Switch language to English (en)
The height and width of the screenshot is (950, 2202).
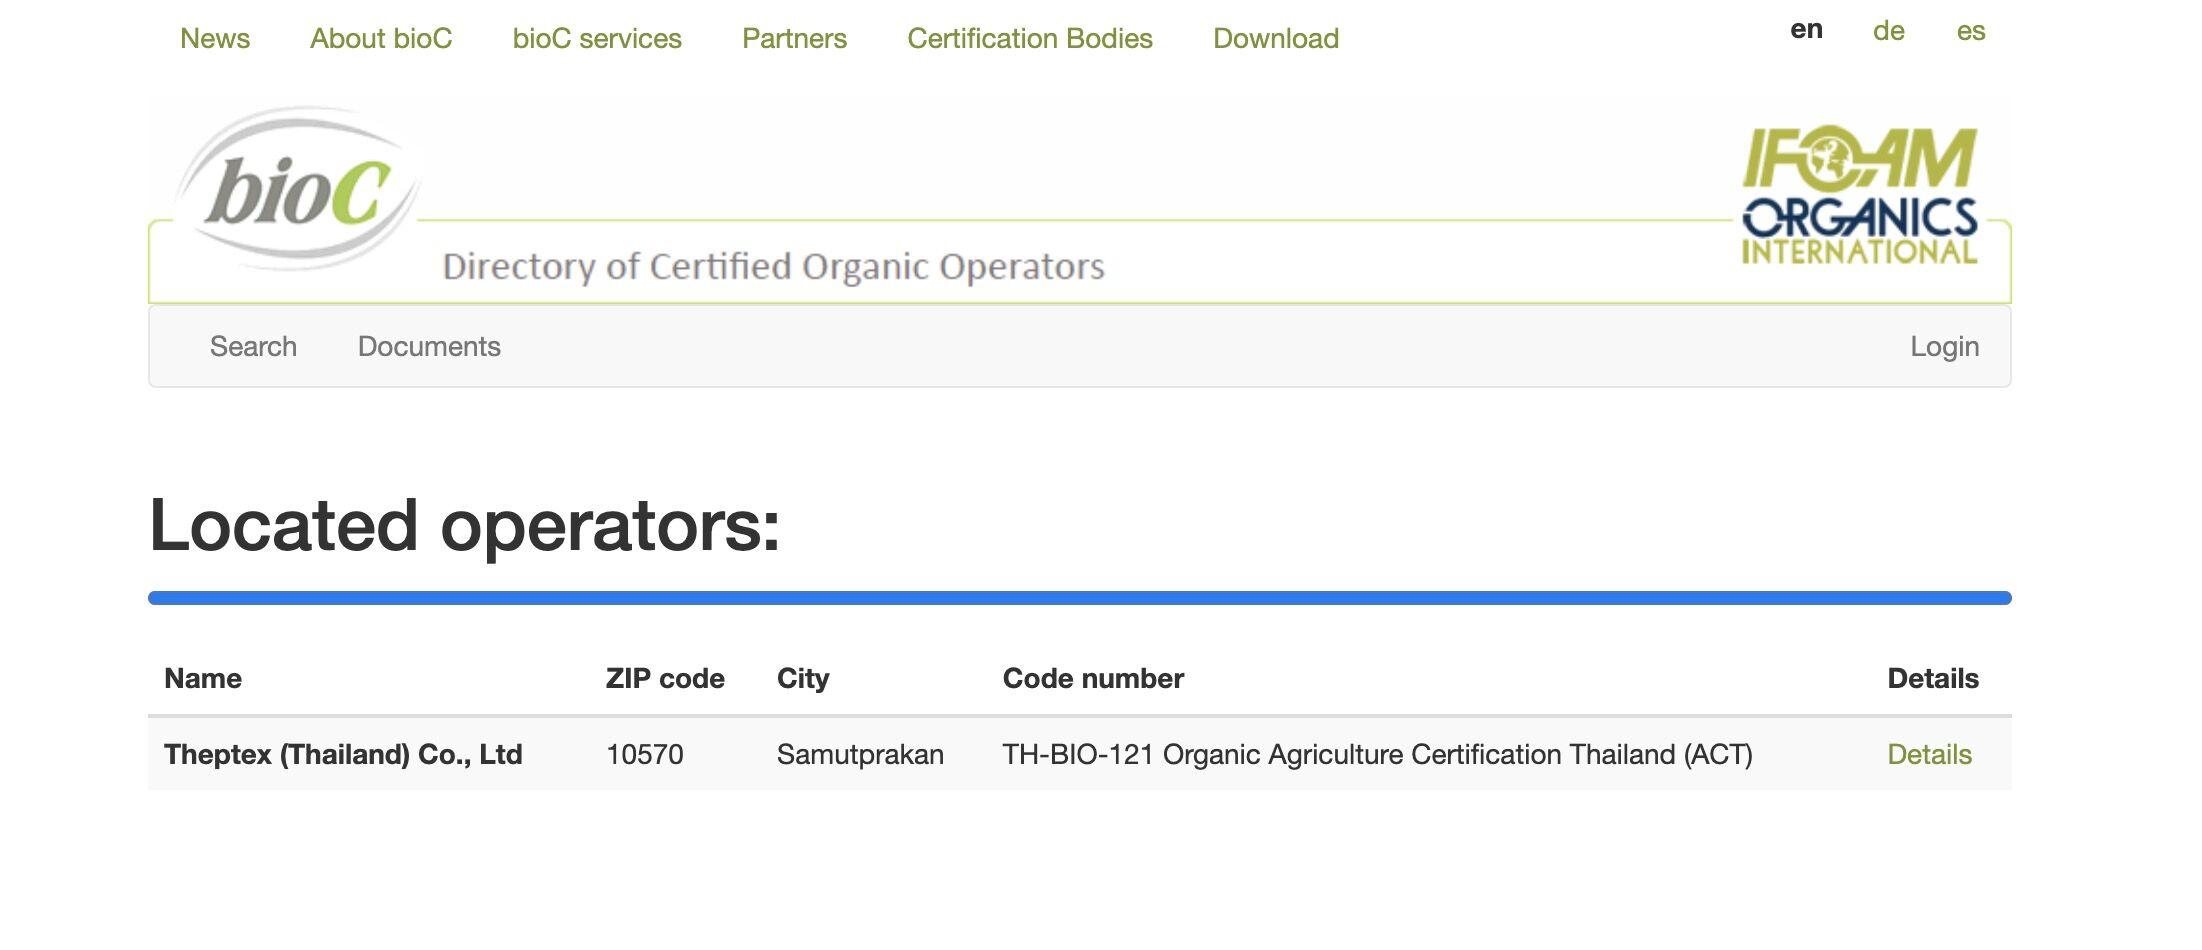coord(1806,30)
